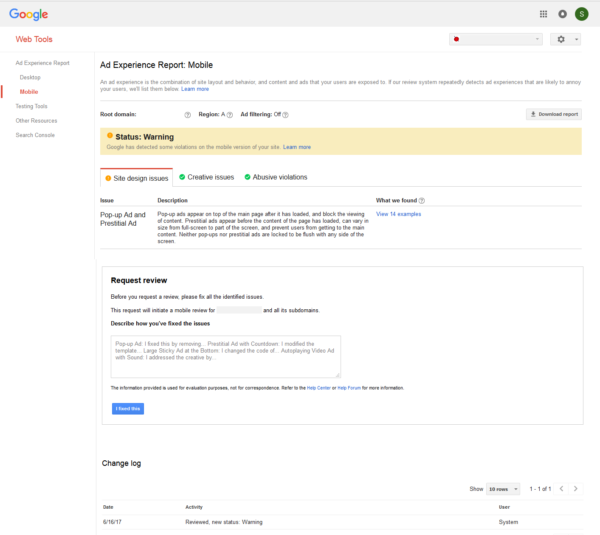The image size is (600, 535).
Task: Click the Activity column header
Action: [194, 507]
